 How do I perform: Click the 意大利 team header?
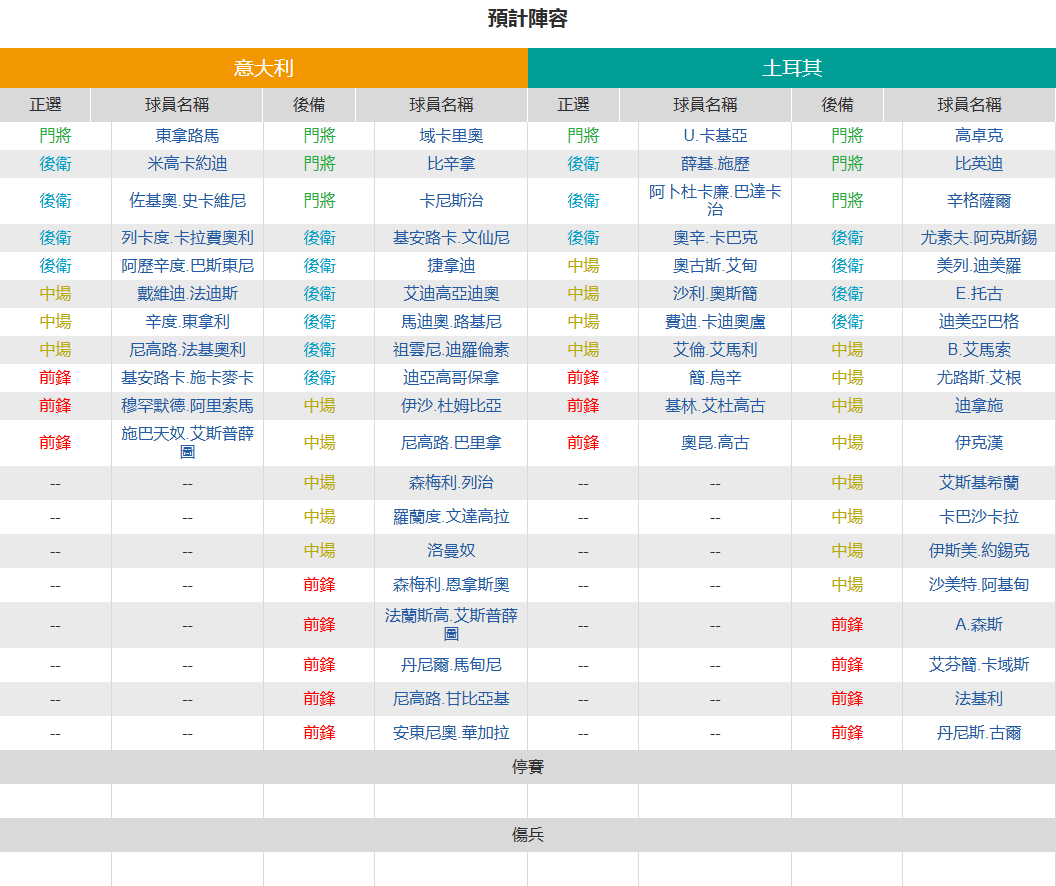pos(263,68)
